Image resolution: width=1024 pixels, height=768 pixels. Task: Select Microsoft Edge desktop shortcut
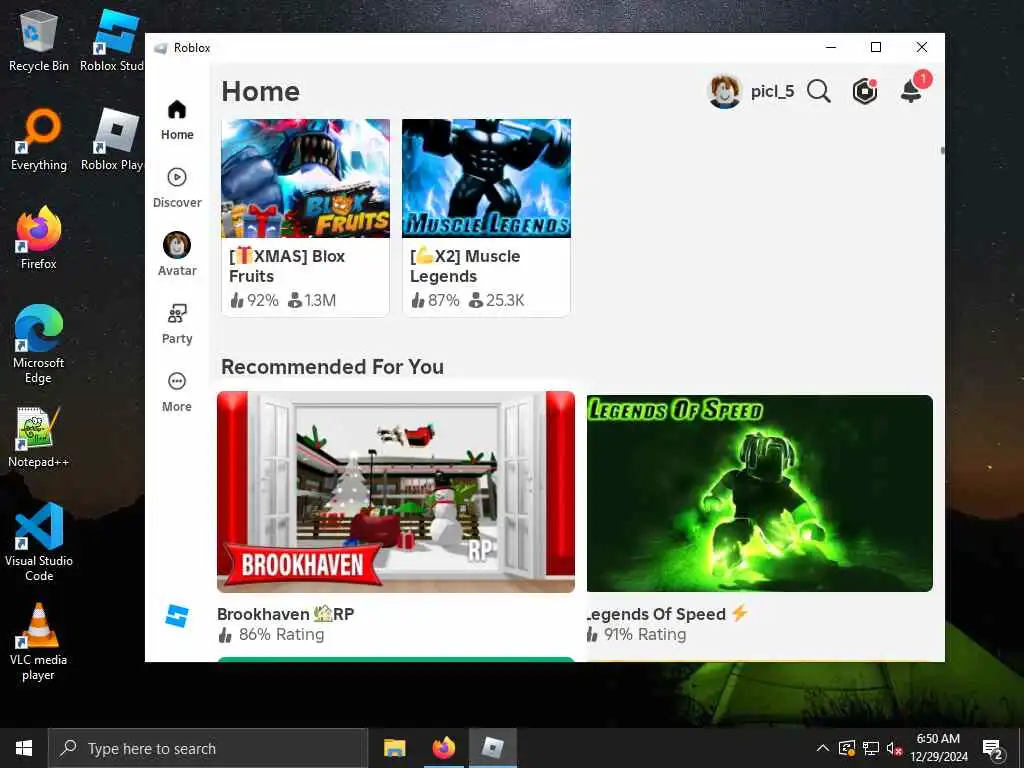click(x=39, y=344)
